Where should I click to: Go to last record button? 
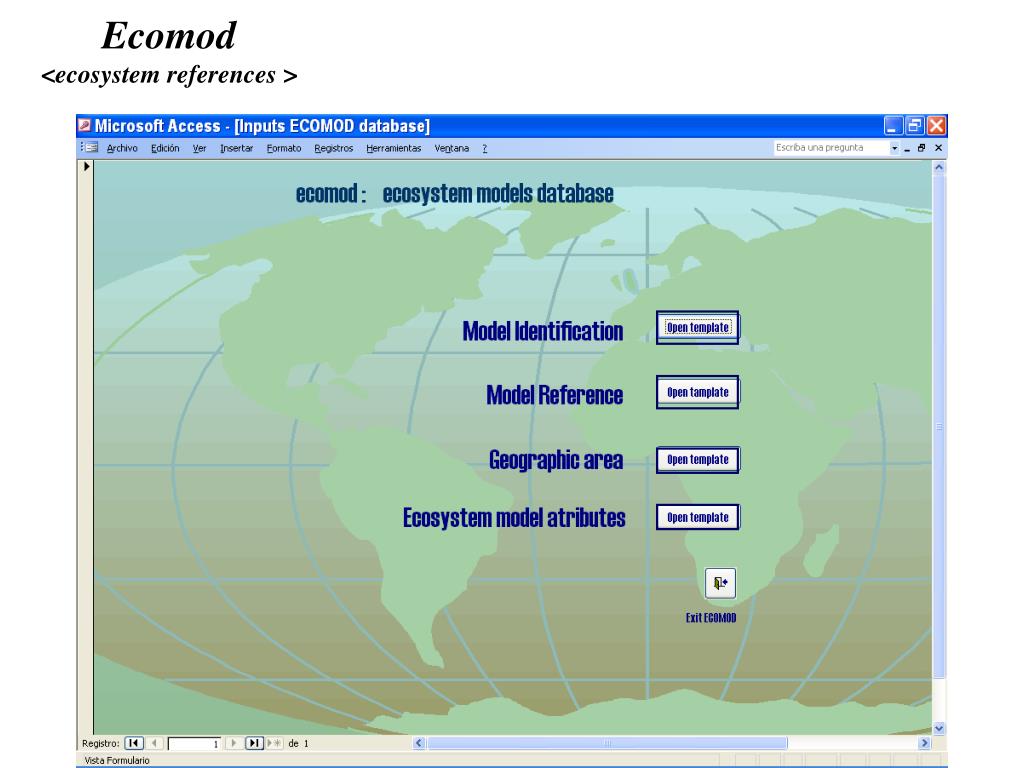click(x=254, y=743)
